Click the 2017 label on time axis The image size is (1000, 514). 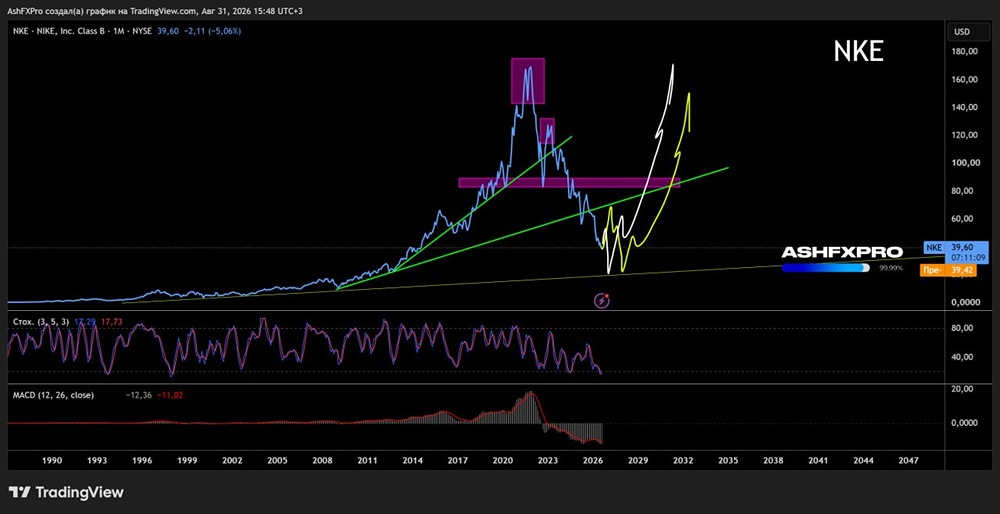pos(457,460)
